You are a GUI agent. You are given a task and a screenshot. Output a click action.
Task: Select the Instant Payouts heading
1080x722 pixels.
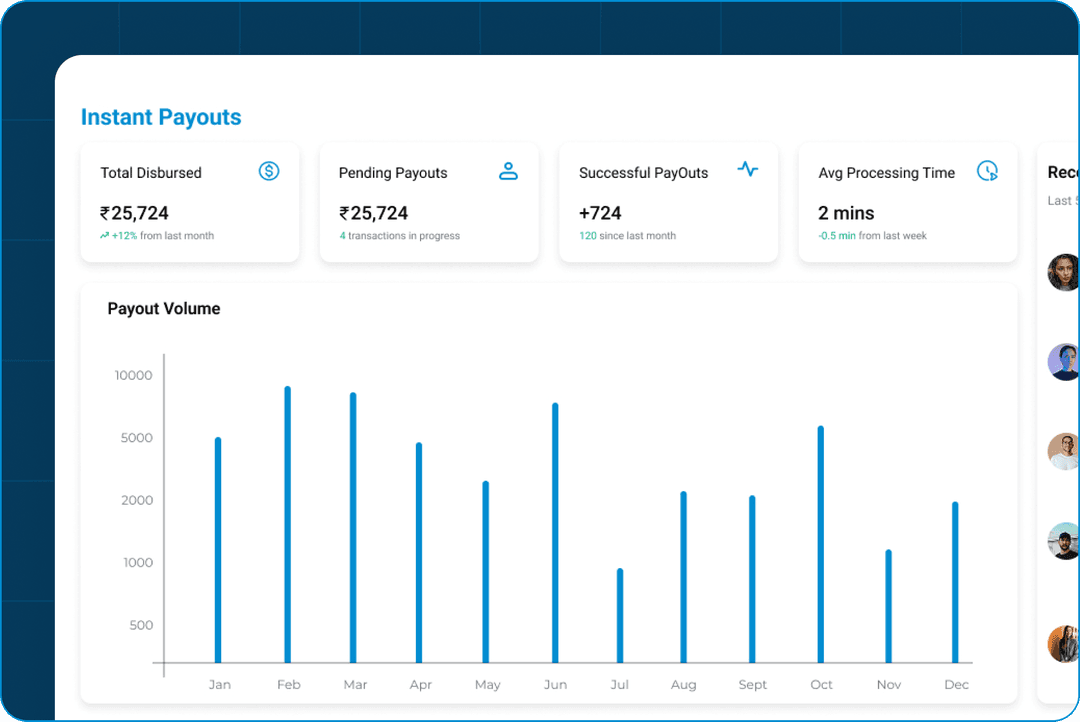pos(161,117)
